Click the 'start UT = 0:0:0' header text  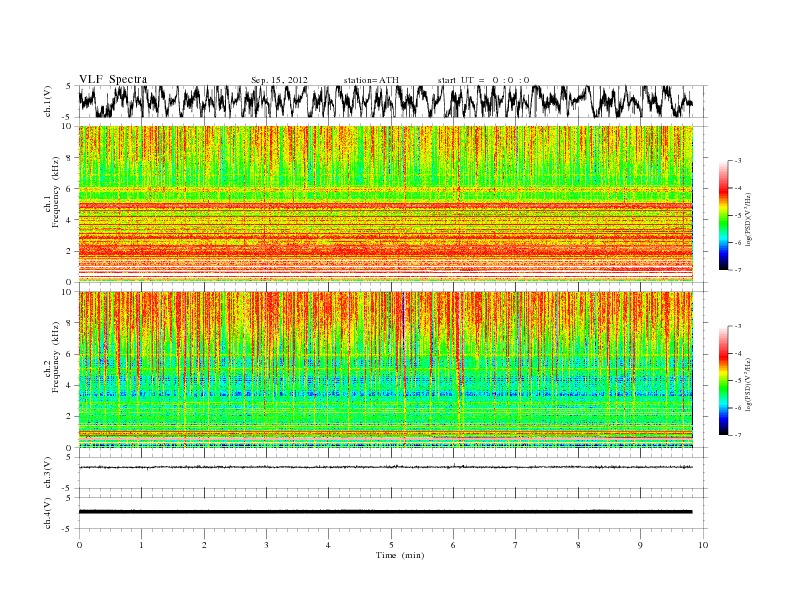(x=483, y=80)
